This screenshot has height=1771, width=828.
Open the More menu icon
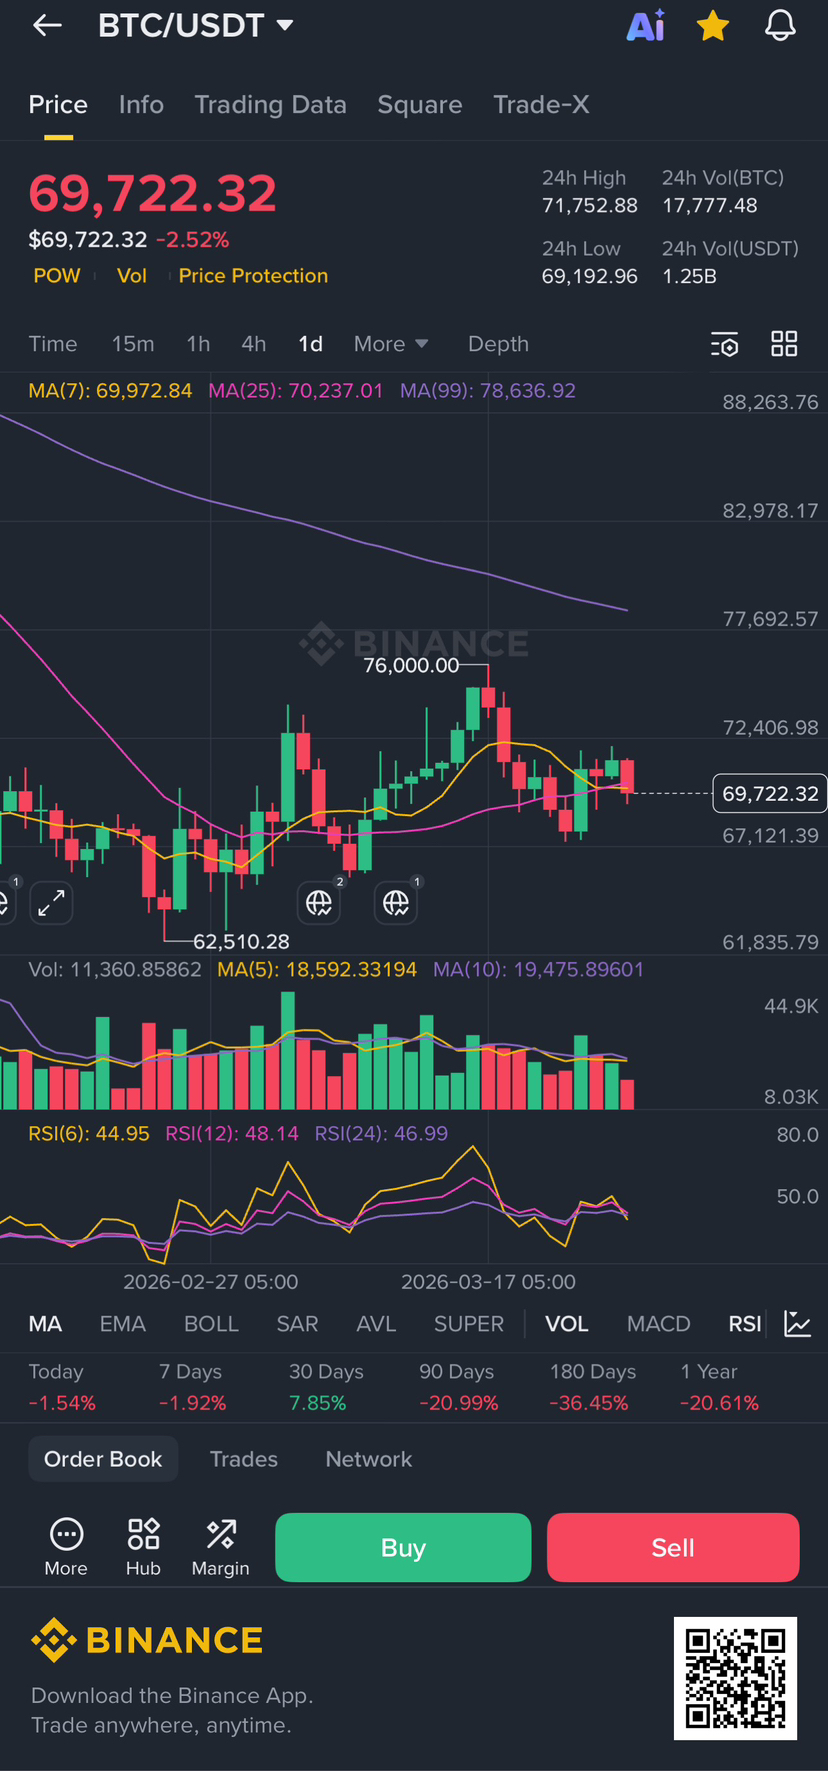tap(66, 1547)
